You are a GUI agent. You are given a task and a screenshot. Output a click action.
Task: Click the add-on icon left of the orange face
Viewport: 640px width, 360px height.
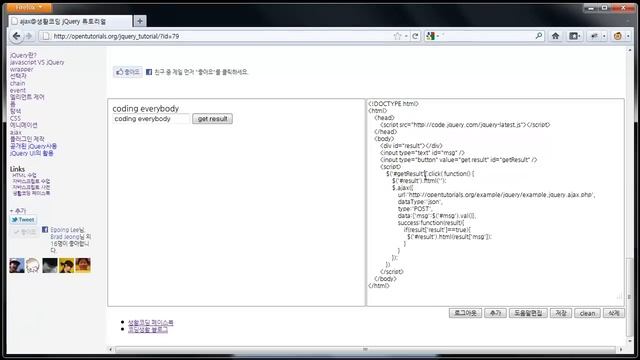pyautogui.click(x=595, y=36)
